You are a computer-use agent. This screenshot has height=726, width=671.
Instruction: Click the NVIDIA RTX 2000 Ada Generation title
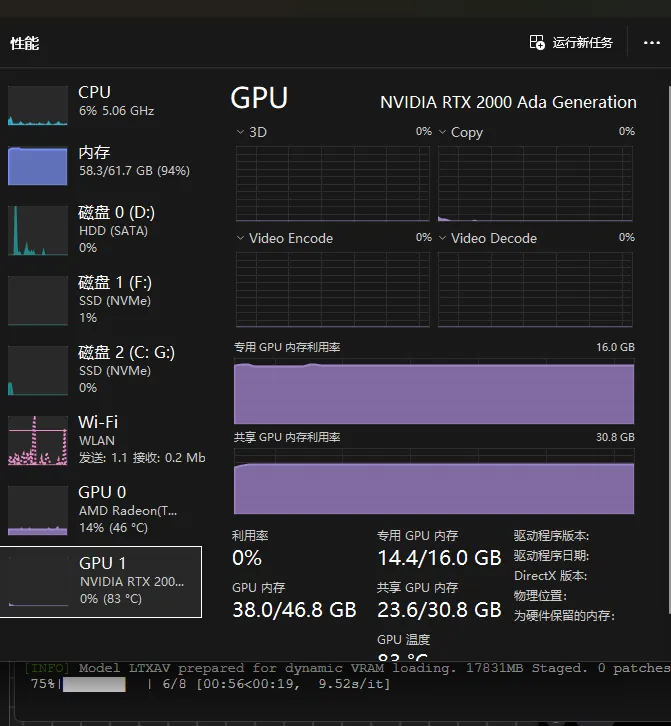(x=508, y=102)
